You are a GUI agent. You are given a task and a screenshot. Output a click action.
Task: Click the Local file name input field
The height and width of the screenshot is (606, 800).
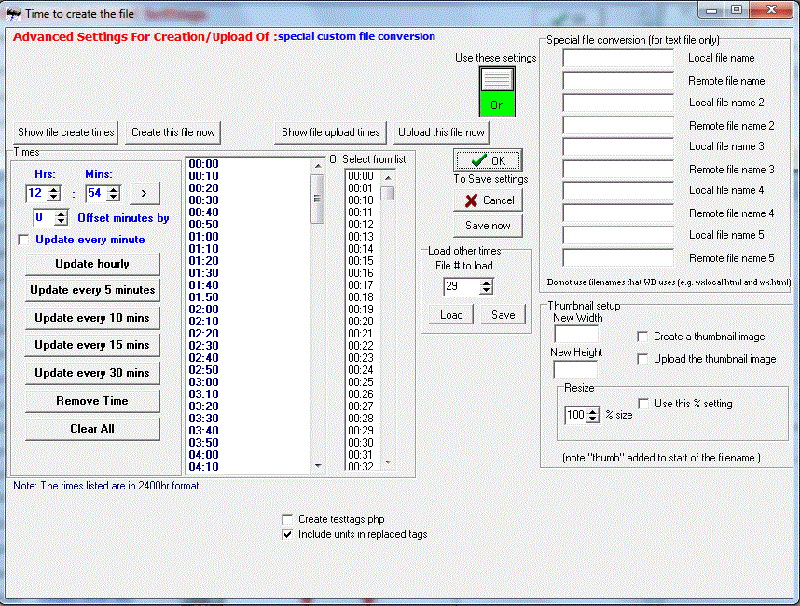[618, 58]
